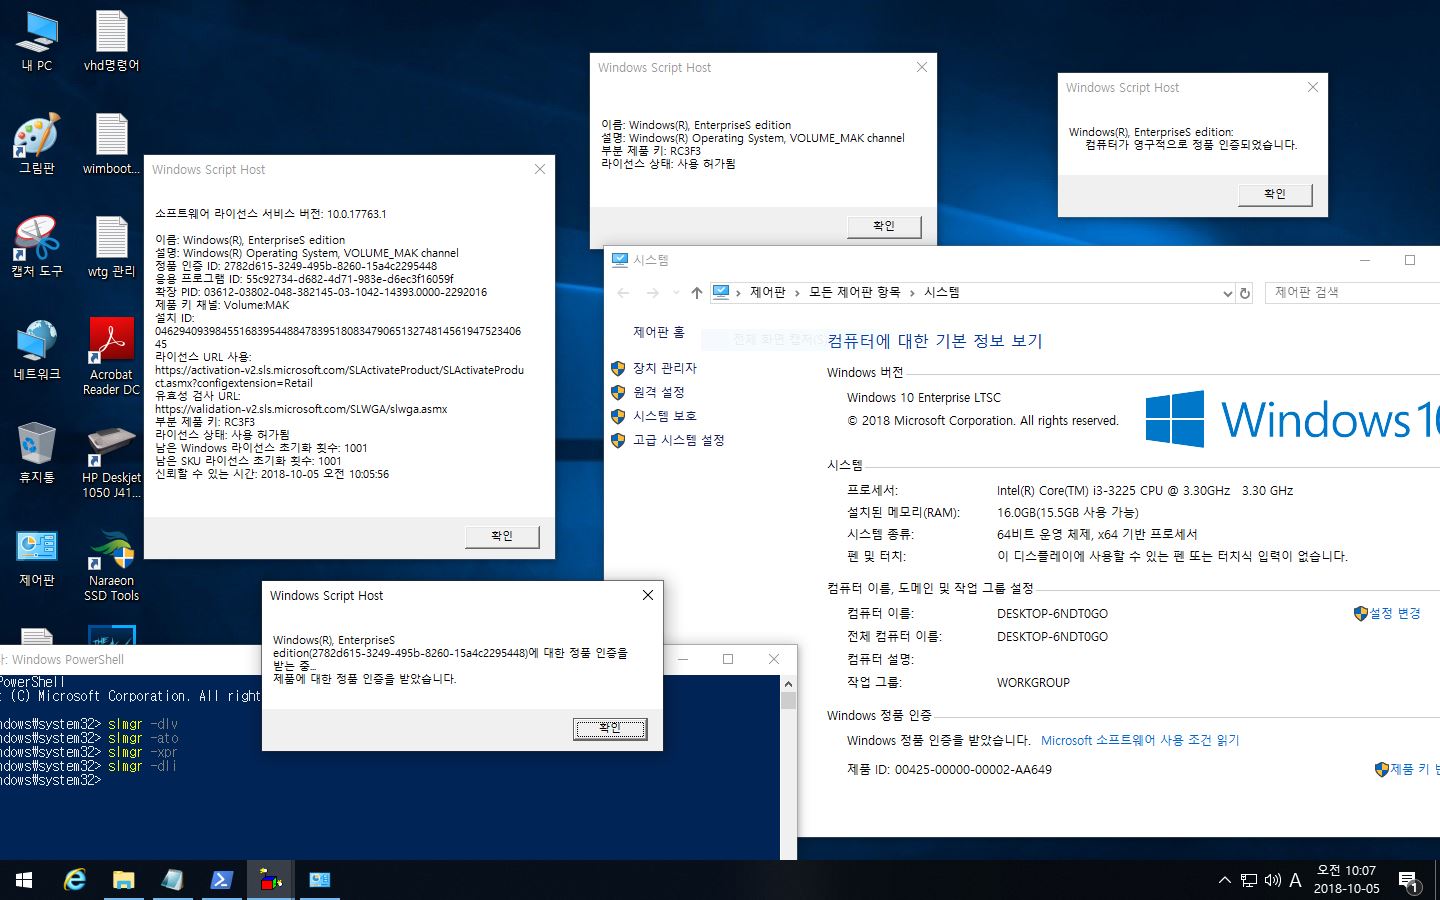Open the 내 PC desktop icon
Image resolution: width=1440 pixels, height=900 pixels.
(37, 41)
